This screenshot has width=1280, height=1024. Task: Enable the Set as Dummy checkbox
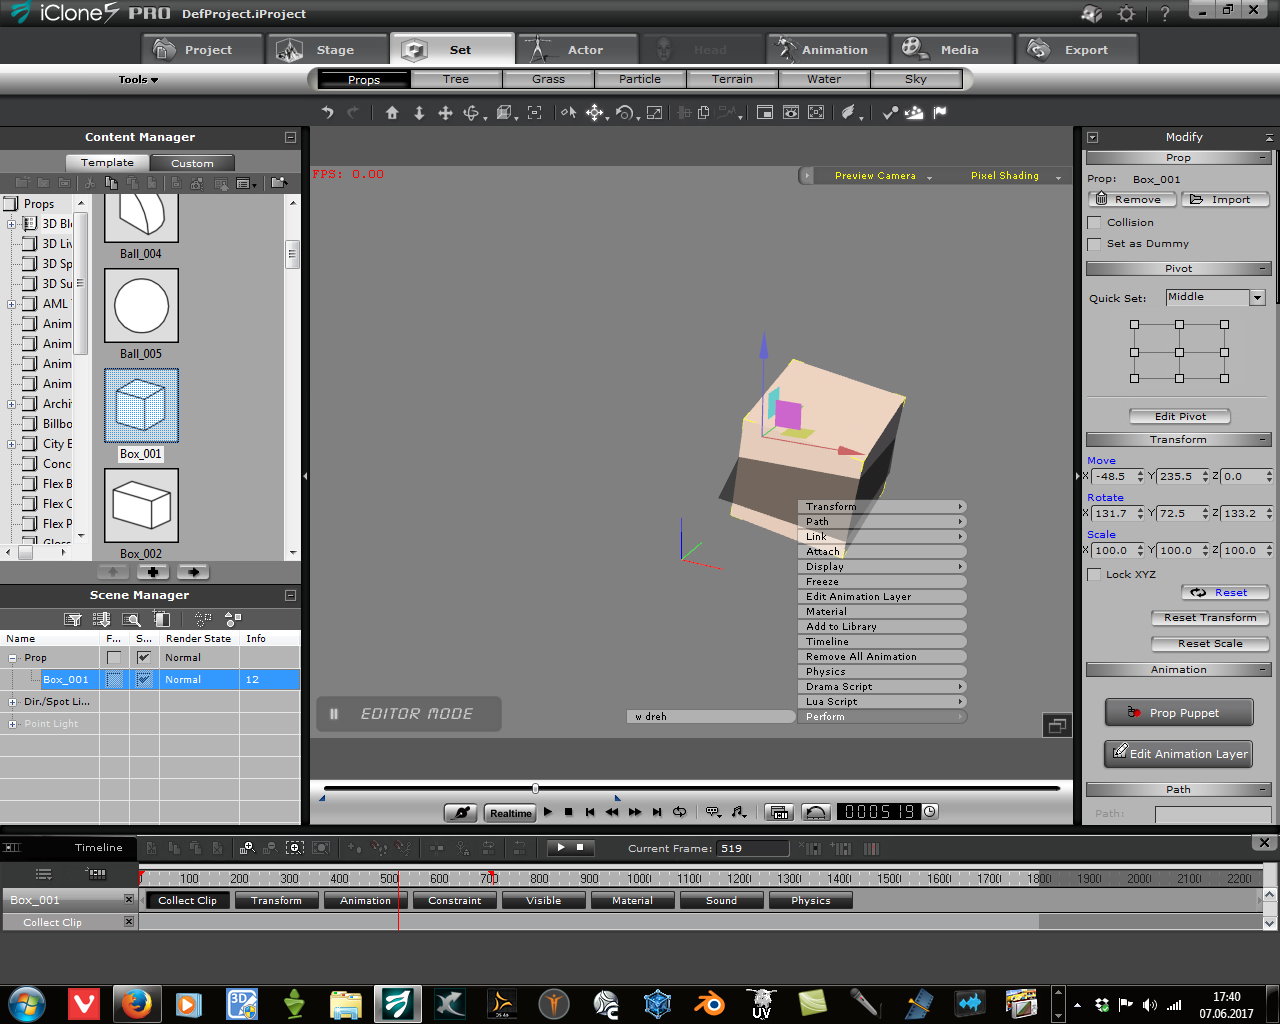coord(1094,244)
